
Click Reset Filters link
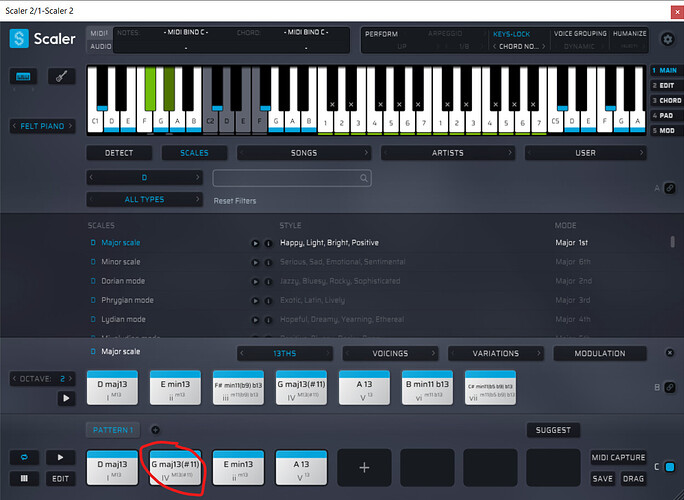pos(235,201)
